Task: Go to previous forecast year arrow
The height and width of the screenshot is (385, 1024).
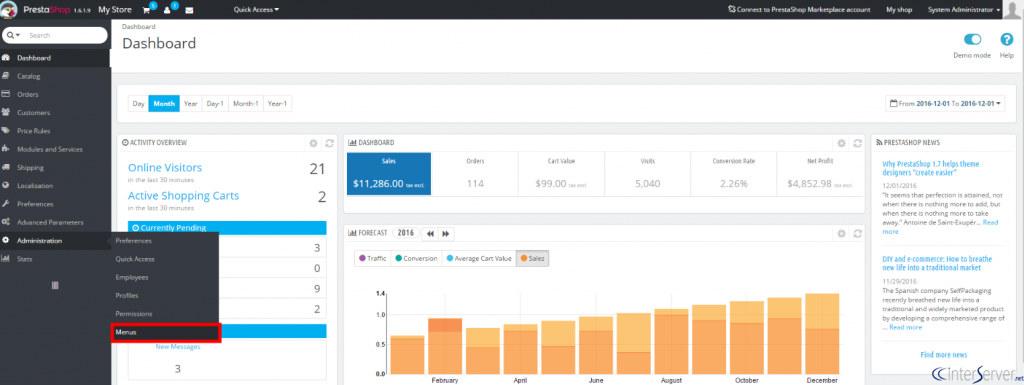Action: coord(430,233)
